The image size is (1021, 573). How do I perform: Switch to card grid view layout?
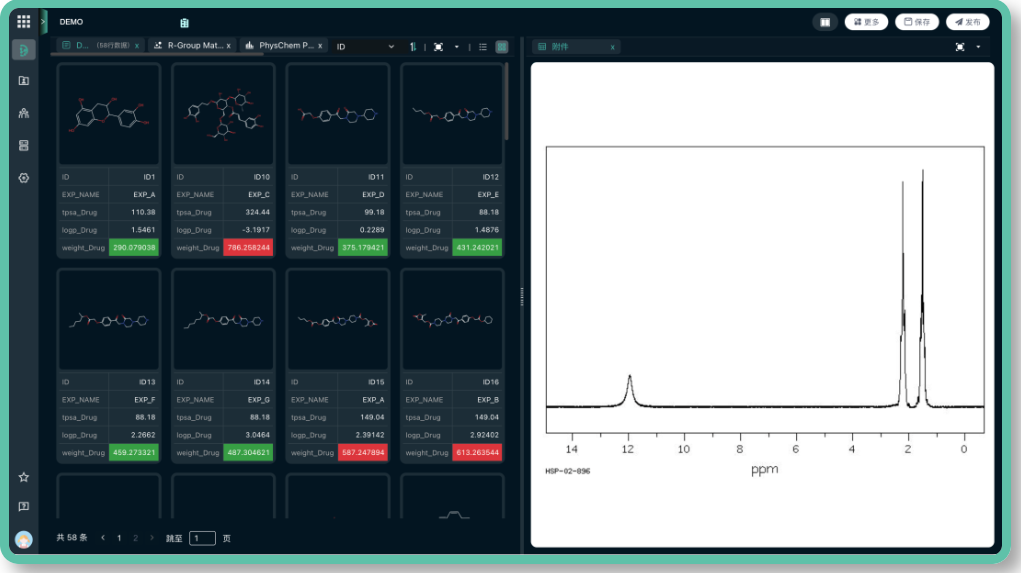click(x=502, y=46)
